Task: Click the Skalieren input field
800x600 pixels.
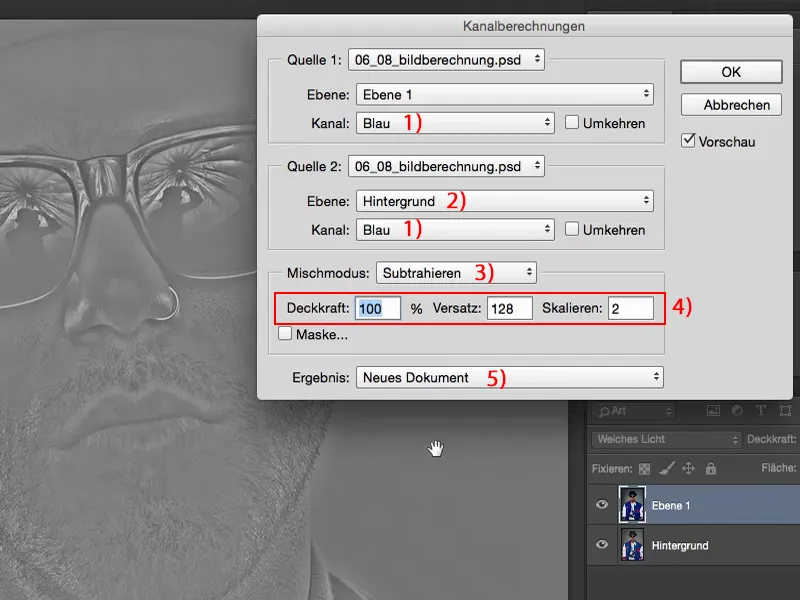Action: (x=631, y=309)
